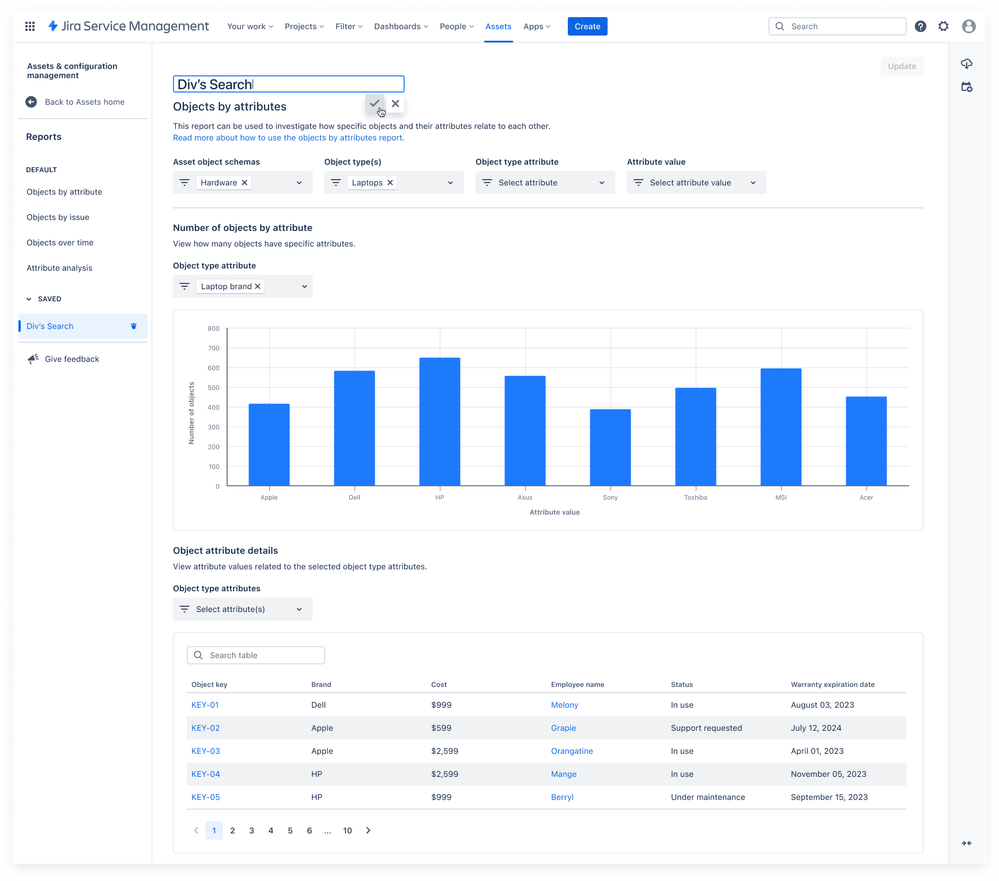Focus the top Search field

837,26
